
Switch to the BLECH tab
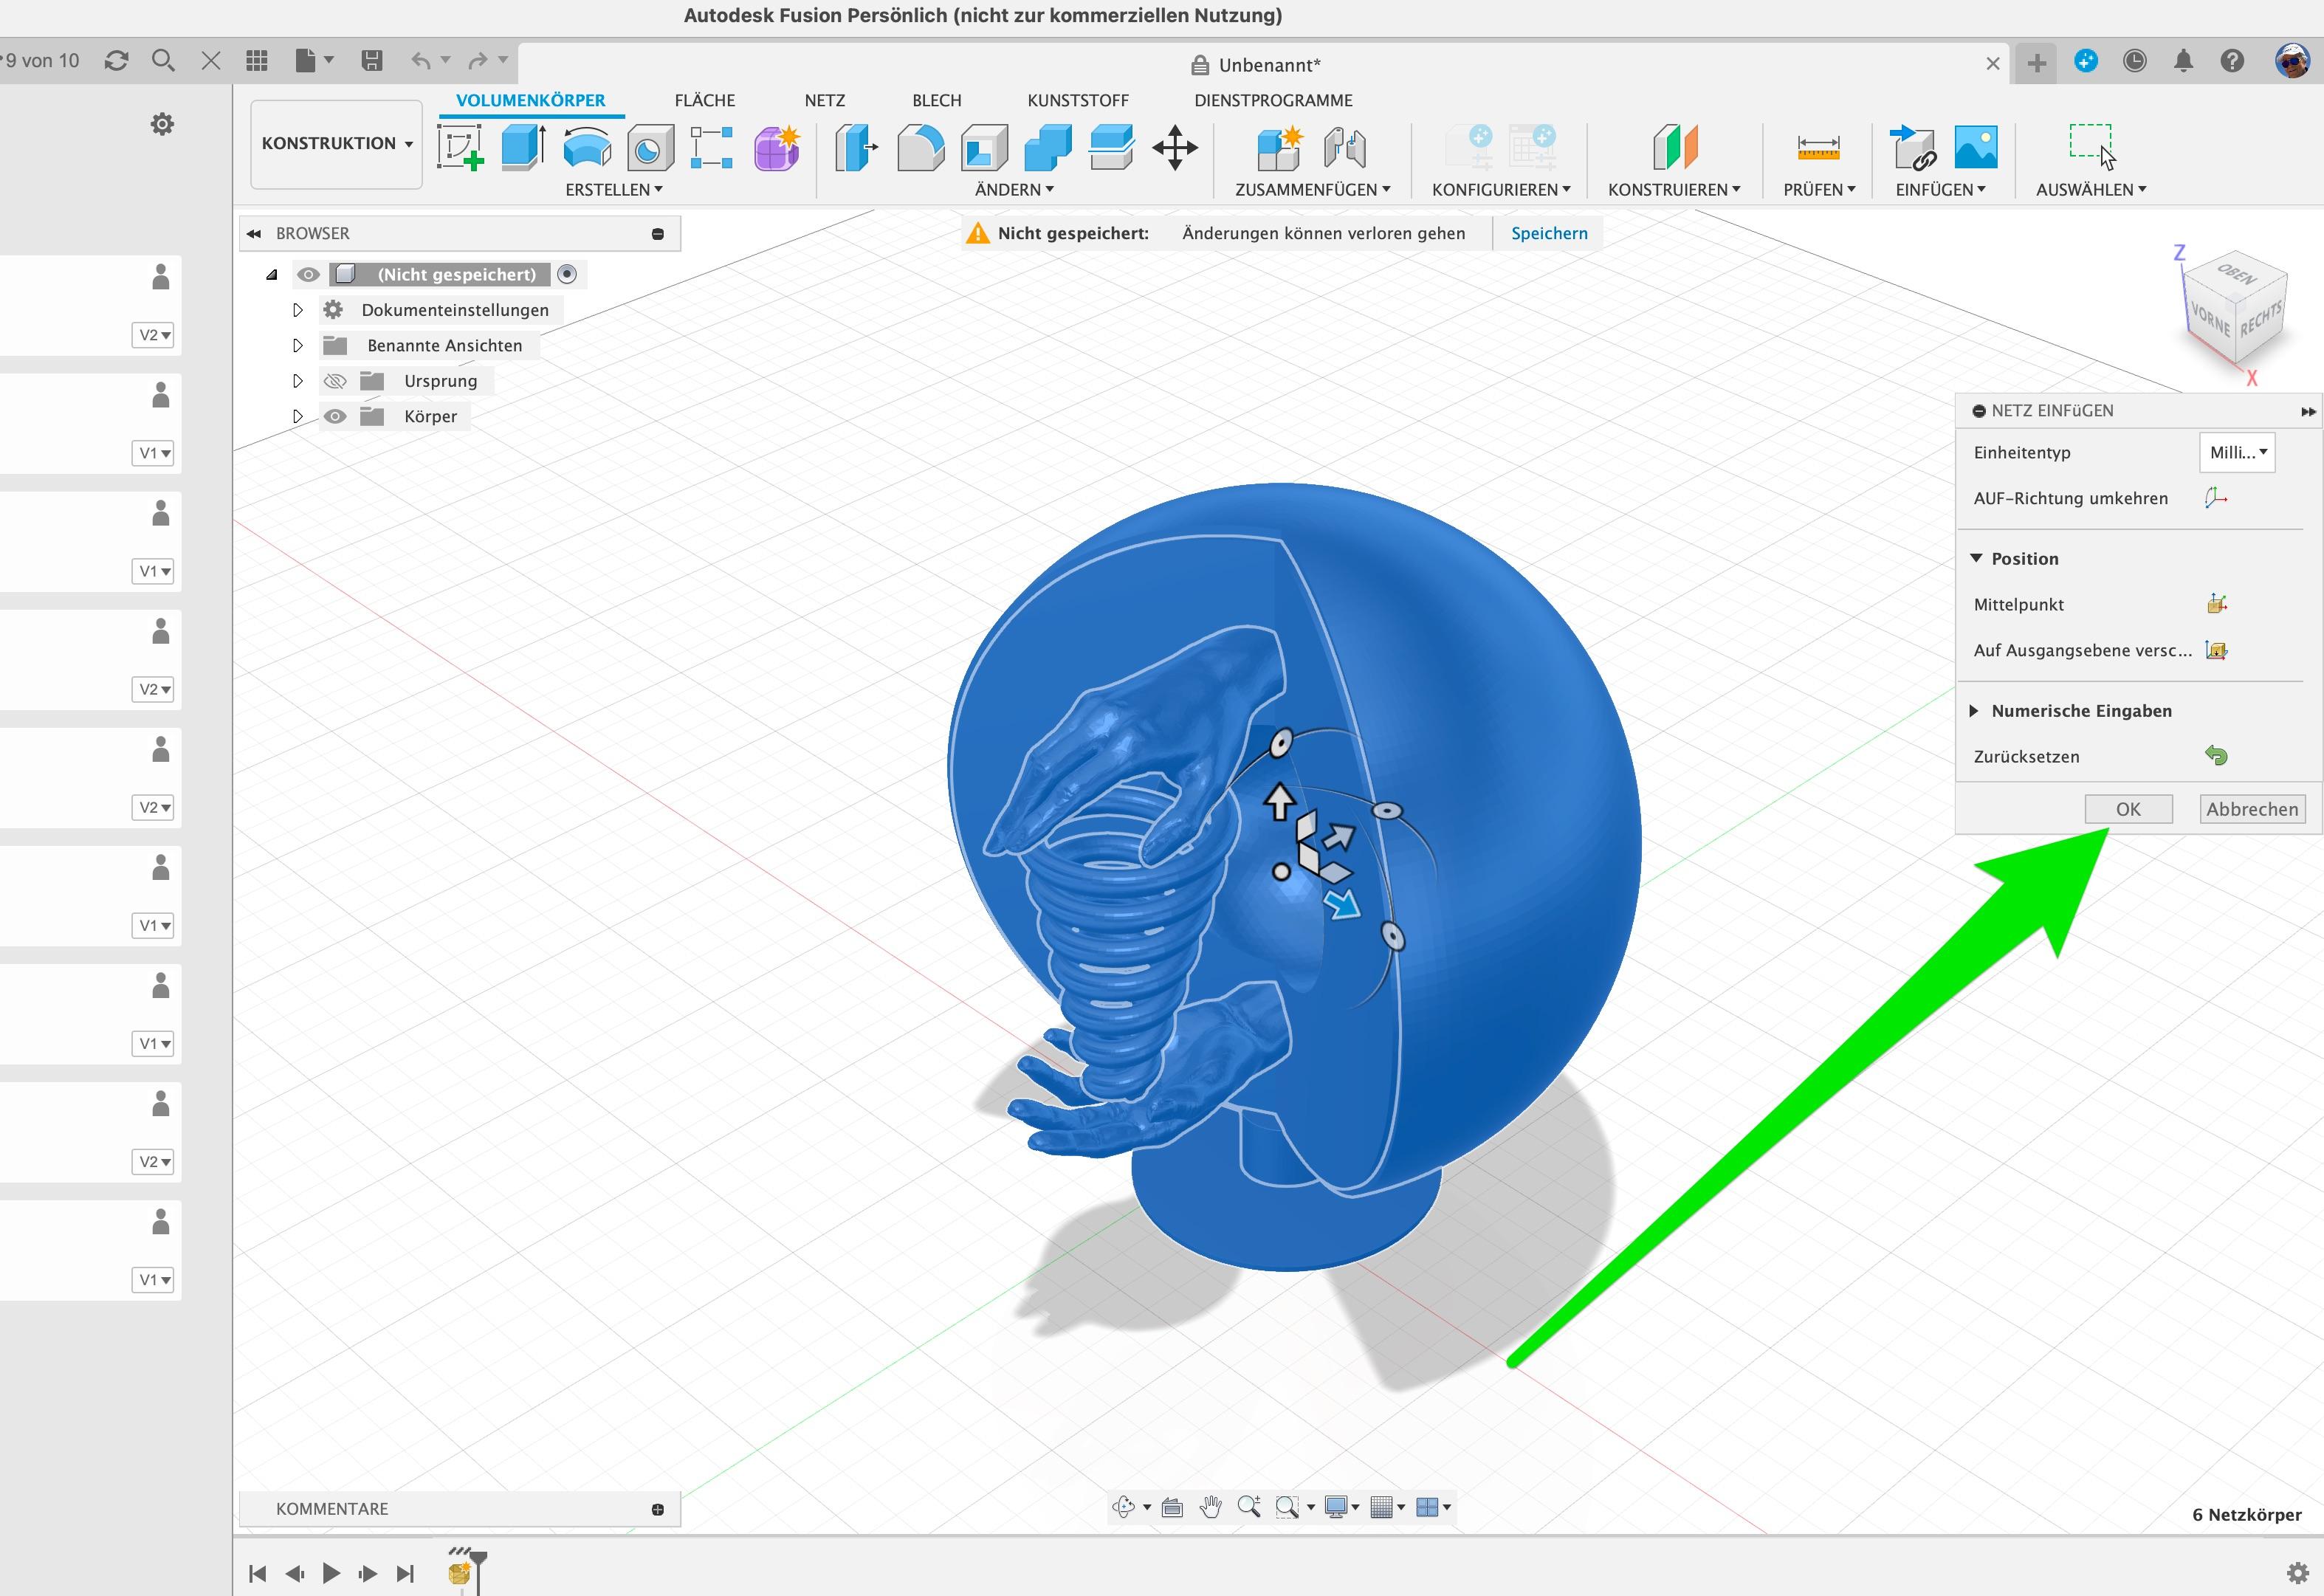936,100
